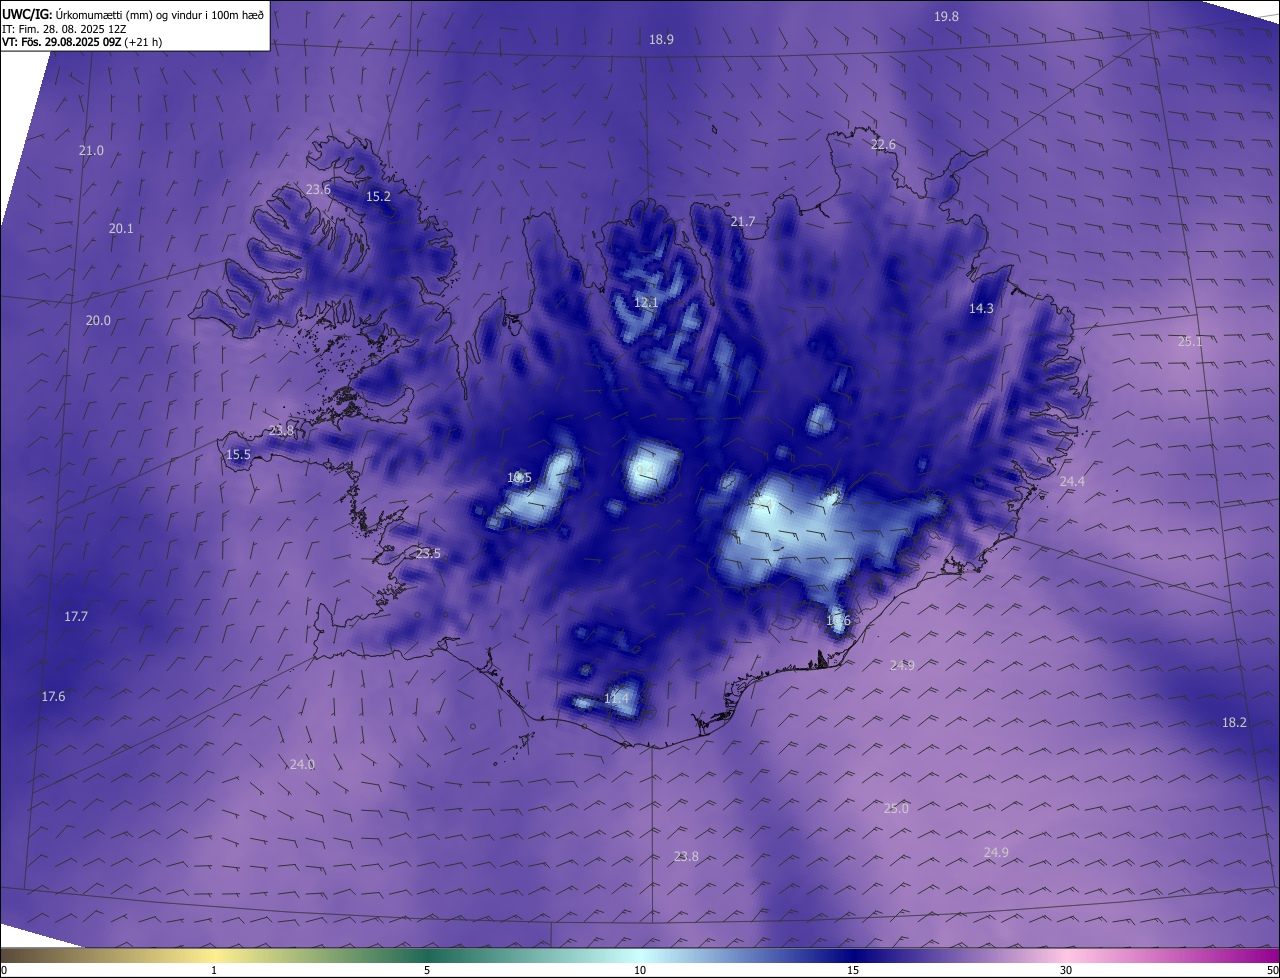
Task: Click the 17.7 value label
Action: point(76,617)
